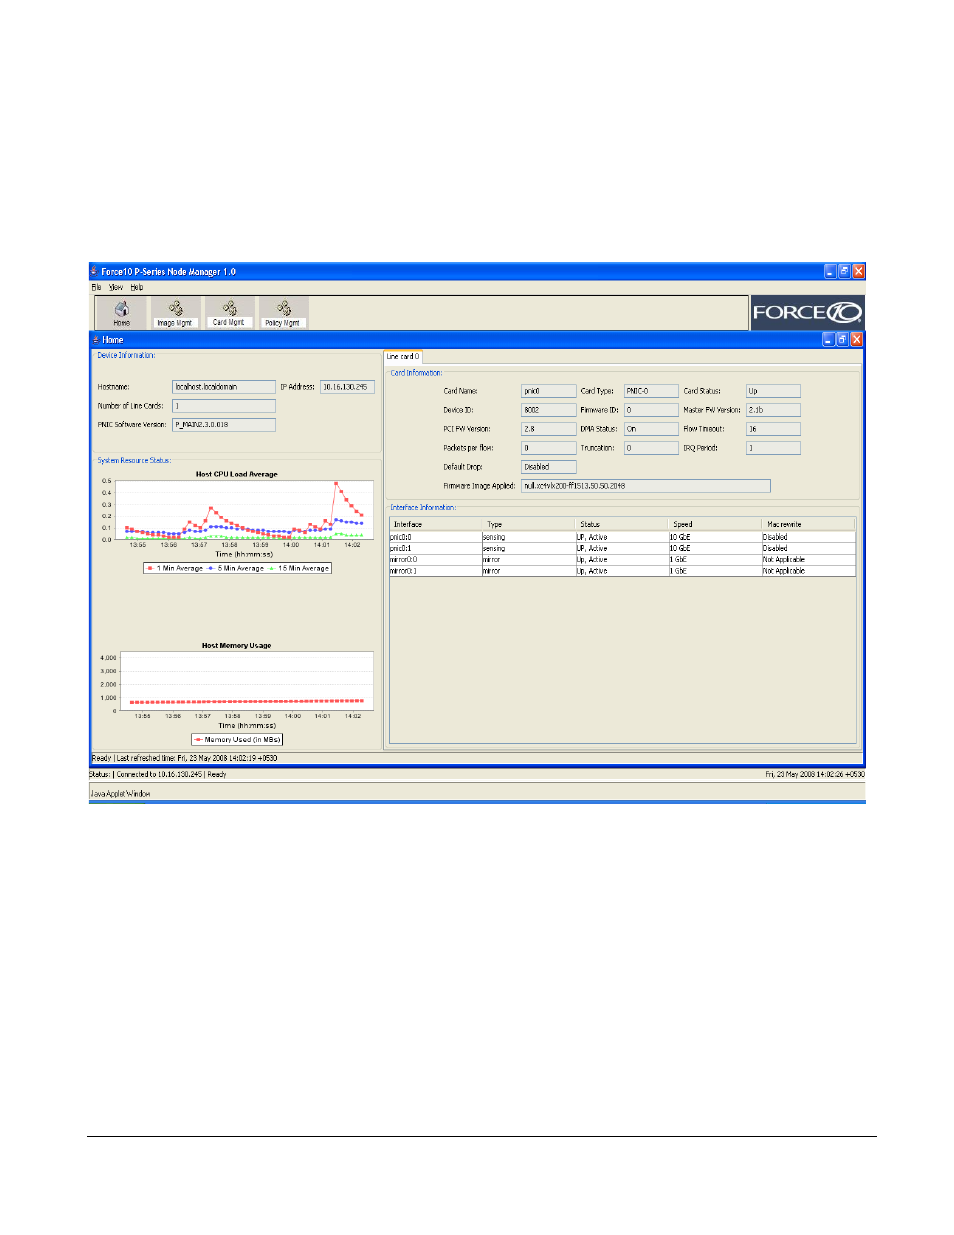This screenshot has width=954, height=1235.
Task: Sort by the Speed column header
Action: tap(715, 524)
